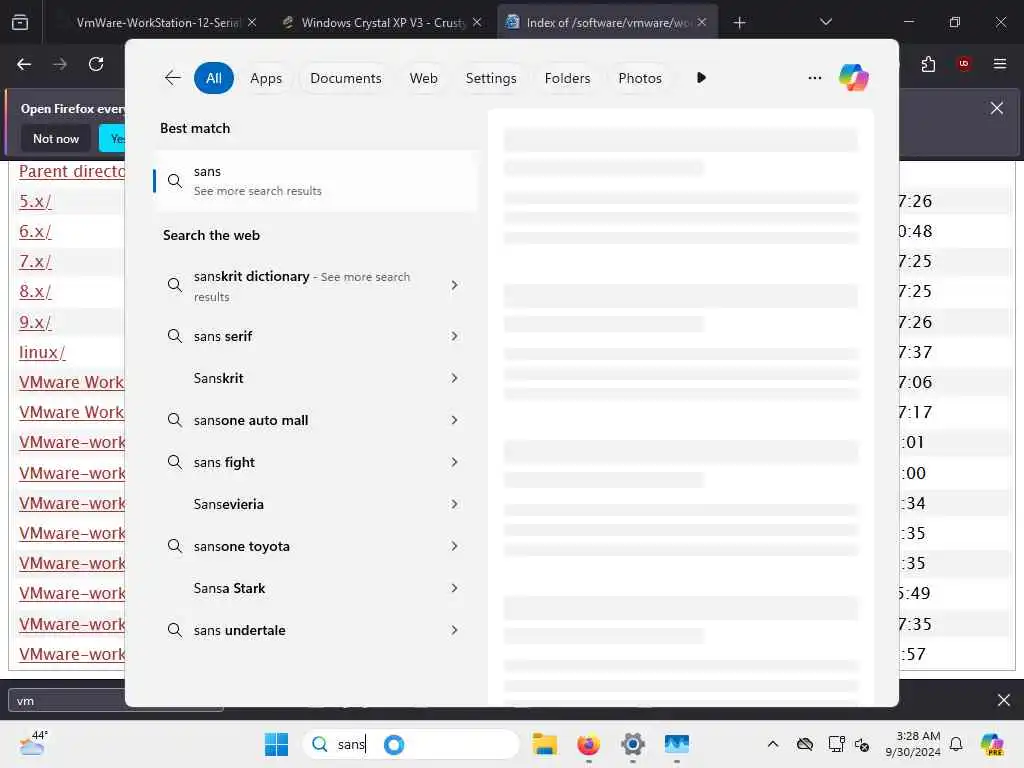Viewport: 1024px width, 768px height.
Task: Expand the Sanskrit suggestion chevron
Action: tap(455, 378)
